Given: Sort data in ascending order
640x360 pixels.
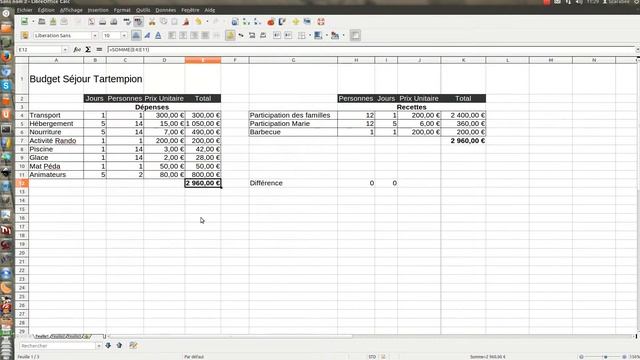Looking at the screenshot, I should click(246, 22).
